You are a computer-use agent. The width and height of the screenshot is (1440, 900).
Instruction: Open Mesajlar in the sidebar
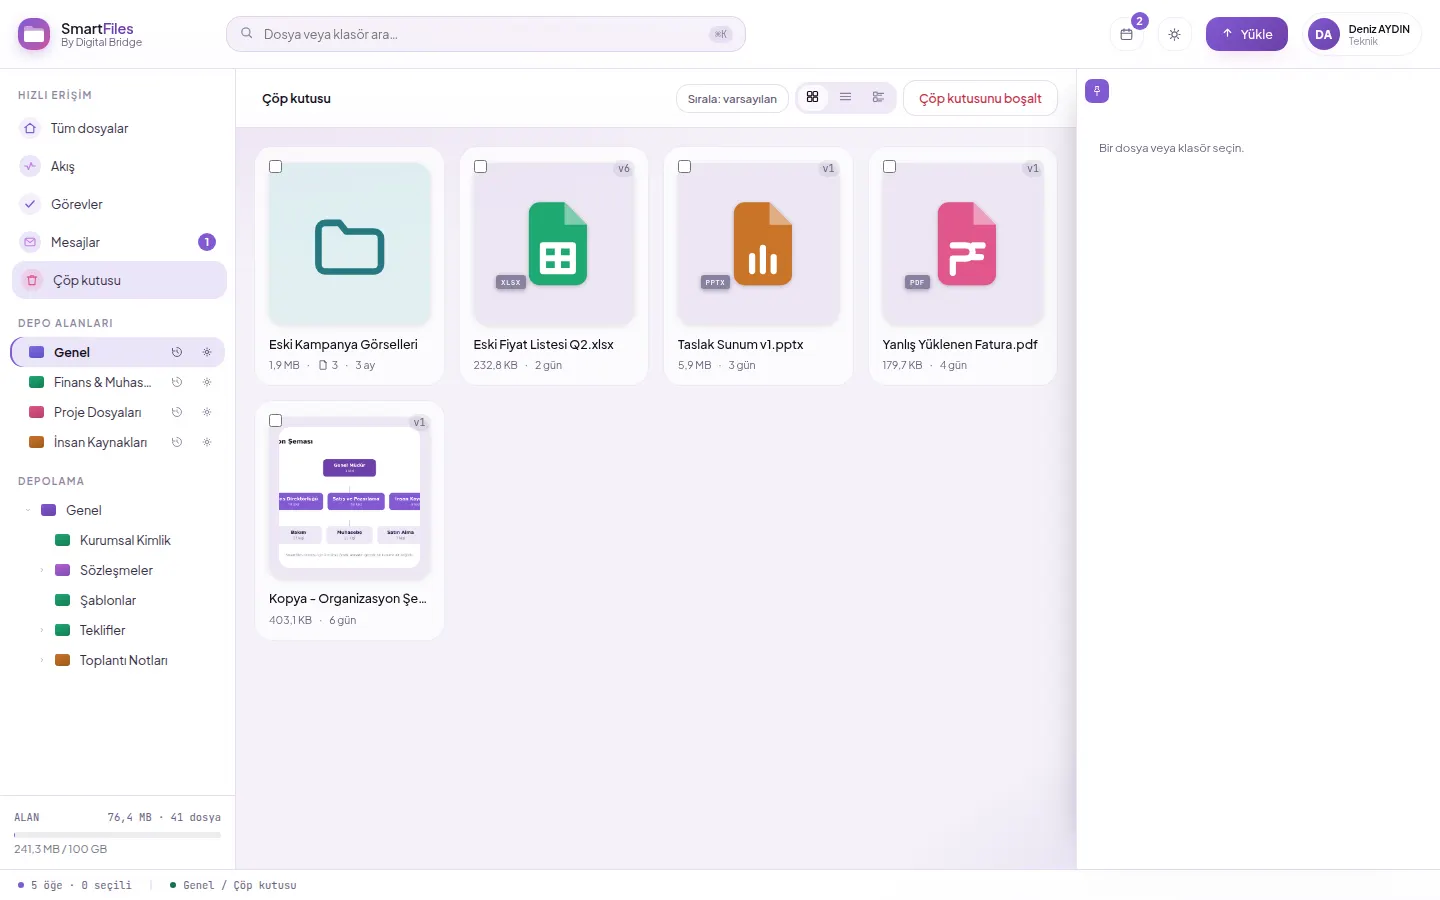pos(119,242)
